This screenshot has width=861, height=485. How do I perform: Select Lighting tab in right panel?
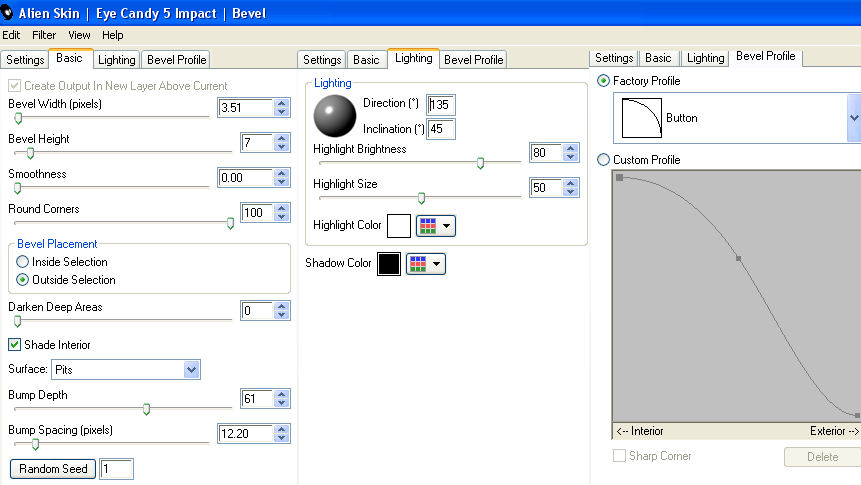(705, 58)
